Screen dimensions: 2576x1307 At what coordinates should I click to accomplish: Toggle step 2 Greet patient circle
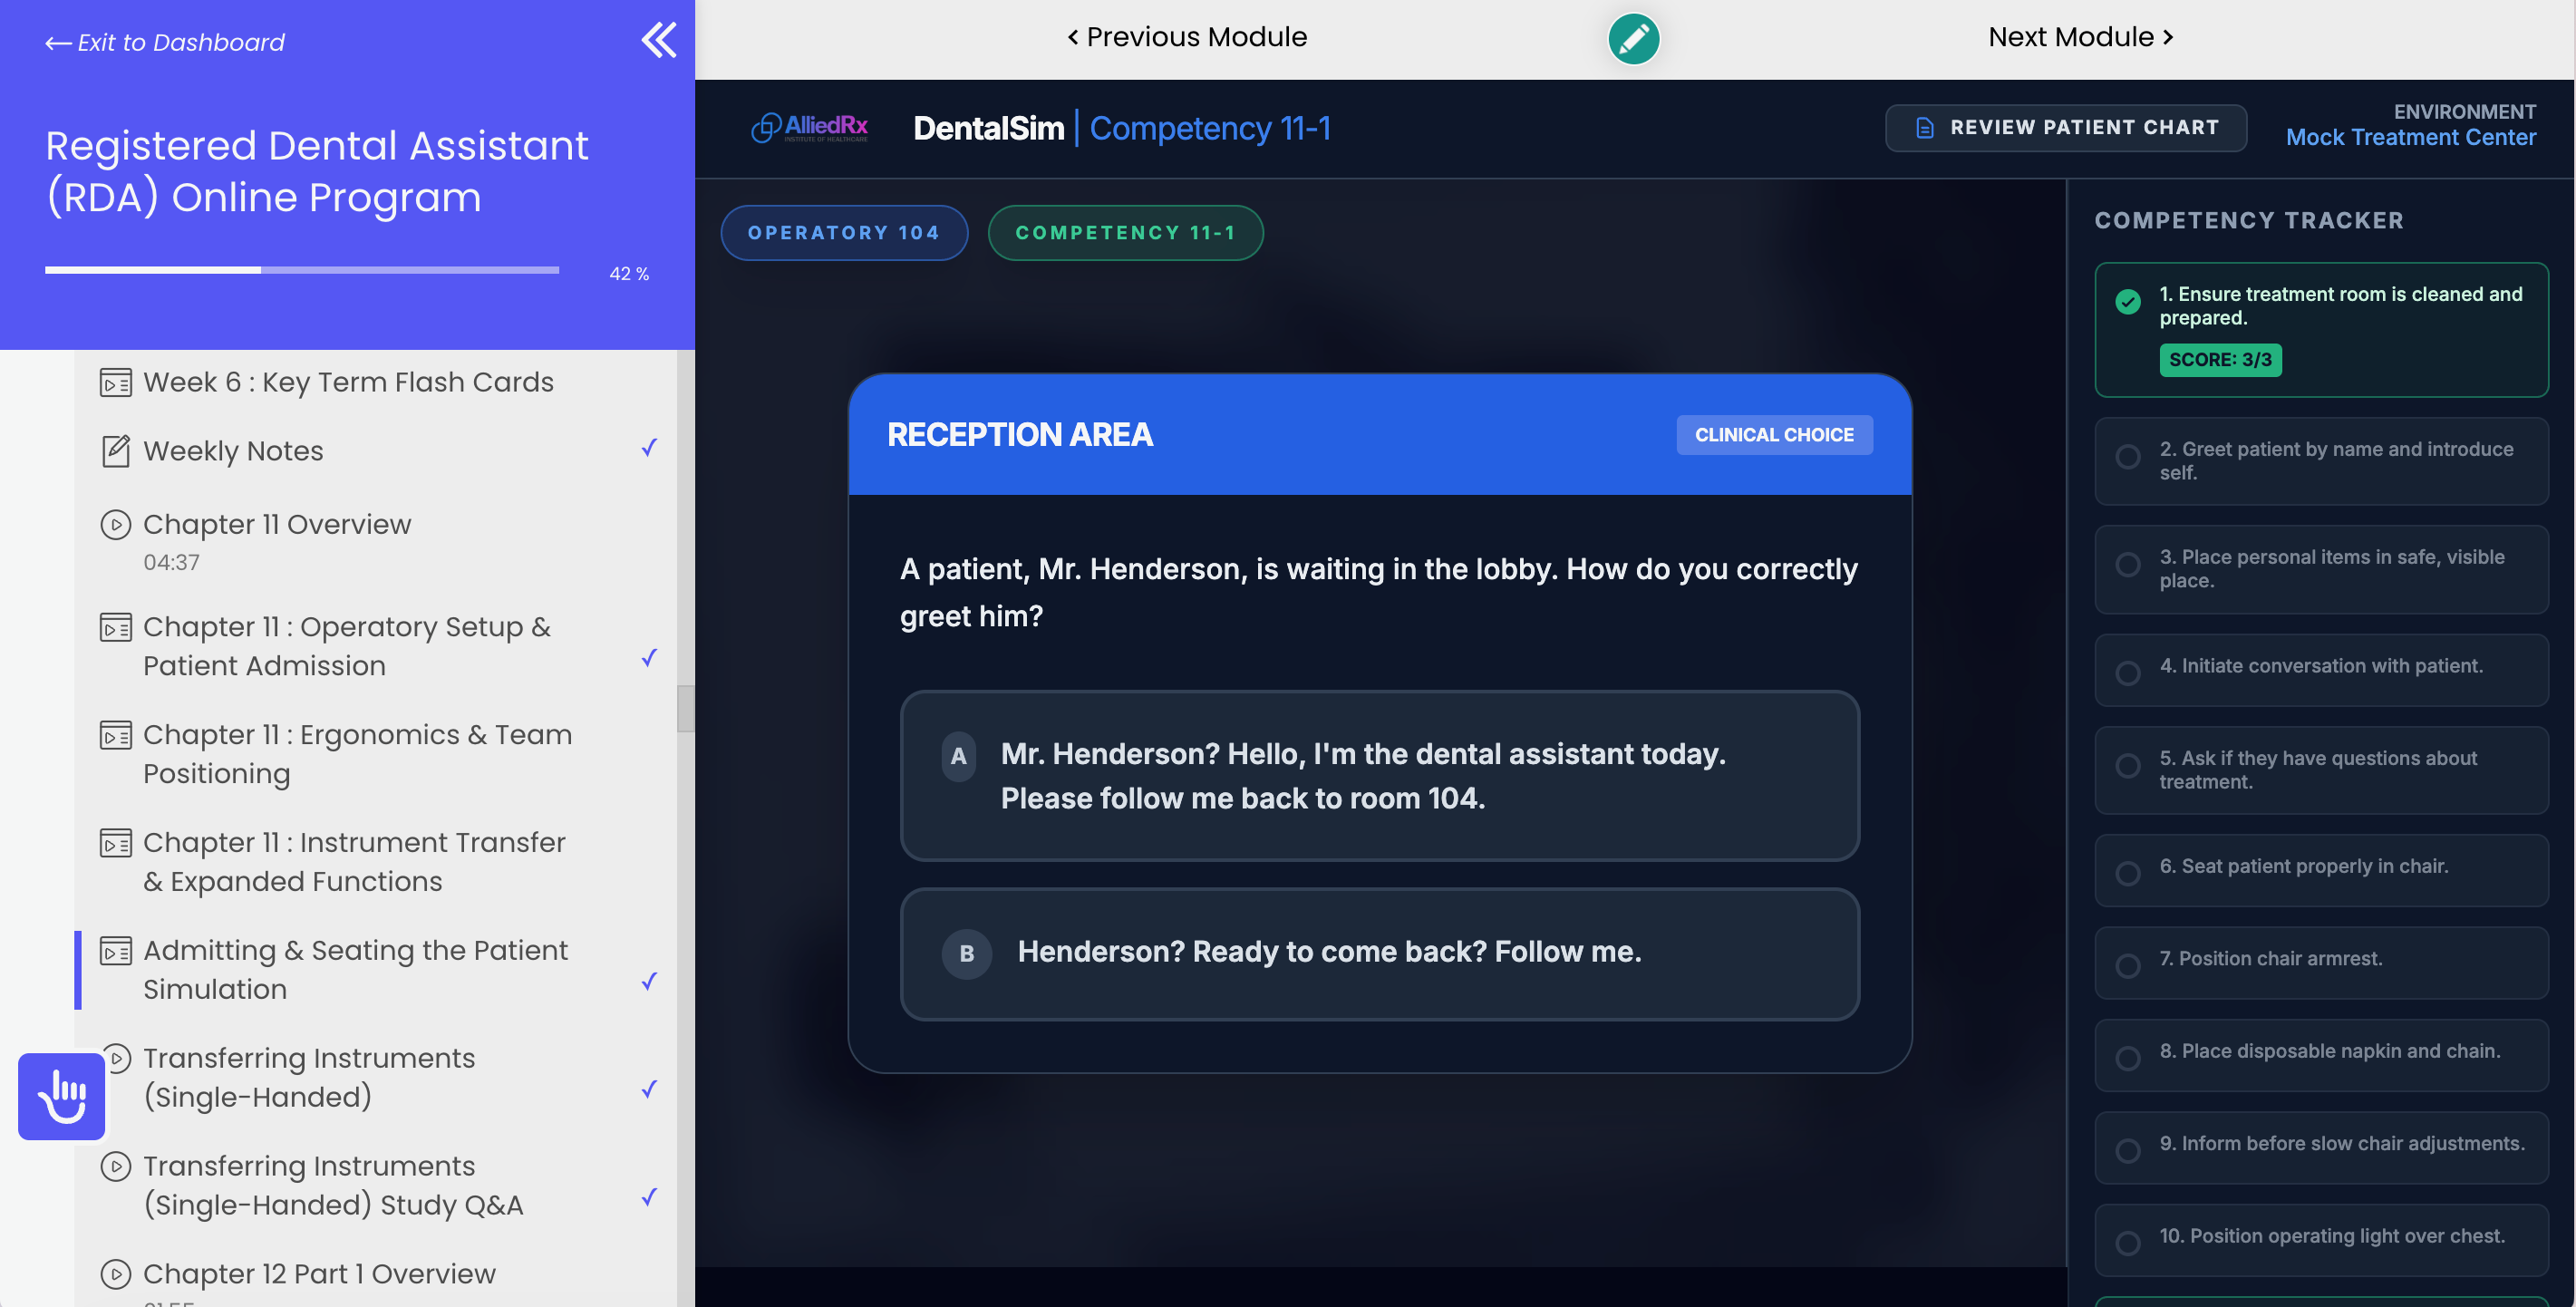click(2128, 457)
